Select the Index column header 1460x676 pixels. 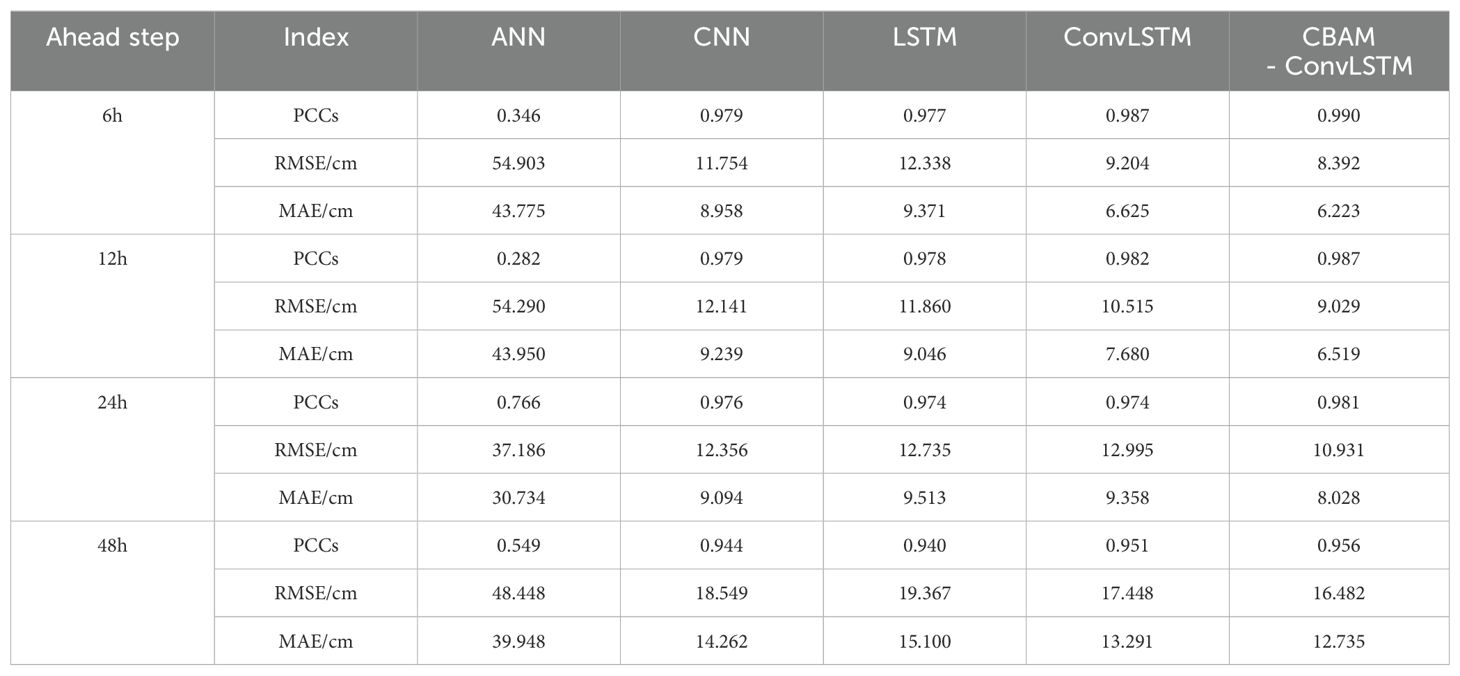316,38
